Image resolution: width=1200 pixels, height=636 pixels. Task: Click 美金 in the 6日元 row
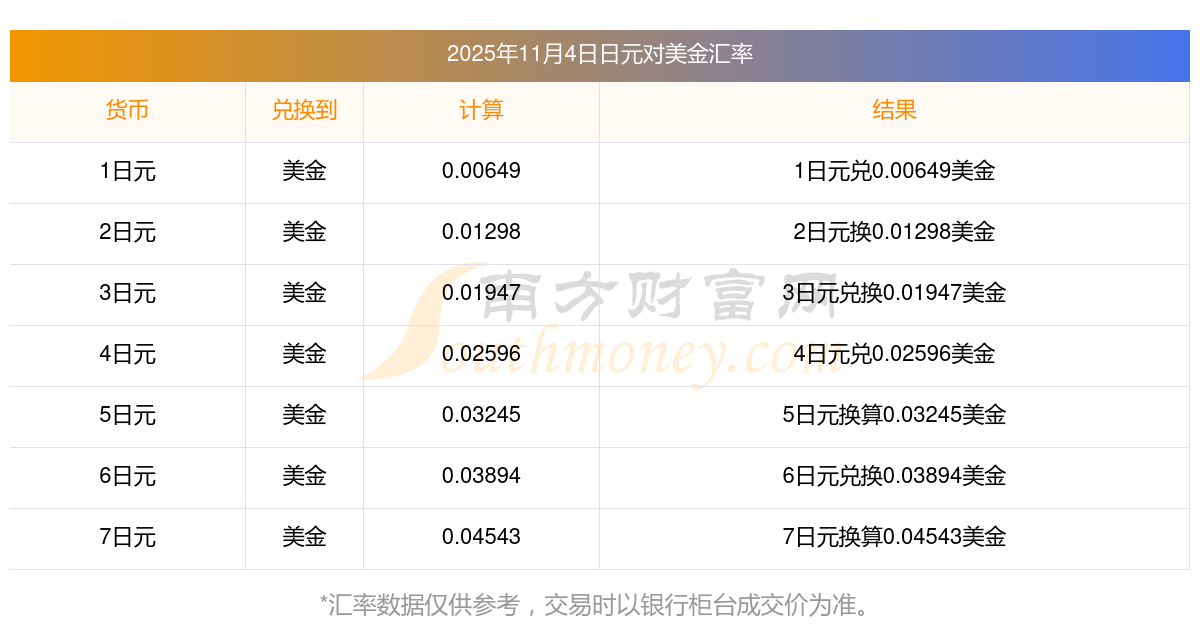[x=304, y=476]
